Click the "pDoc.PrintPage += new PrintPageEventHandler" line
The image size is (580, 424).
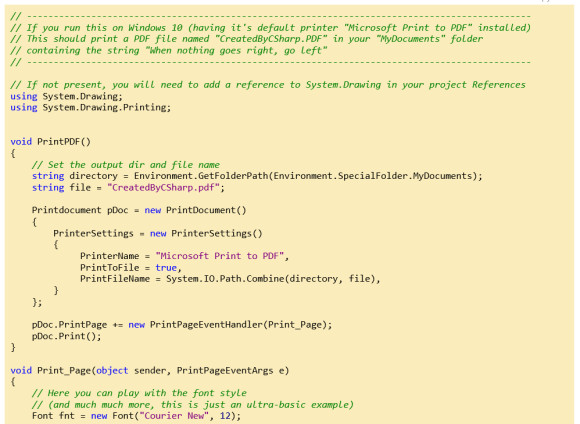[182, 325]
